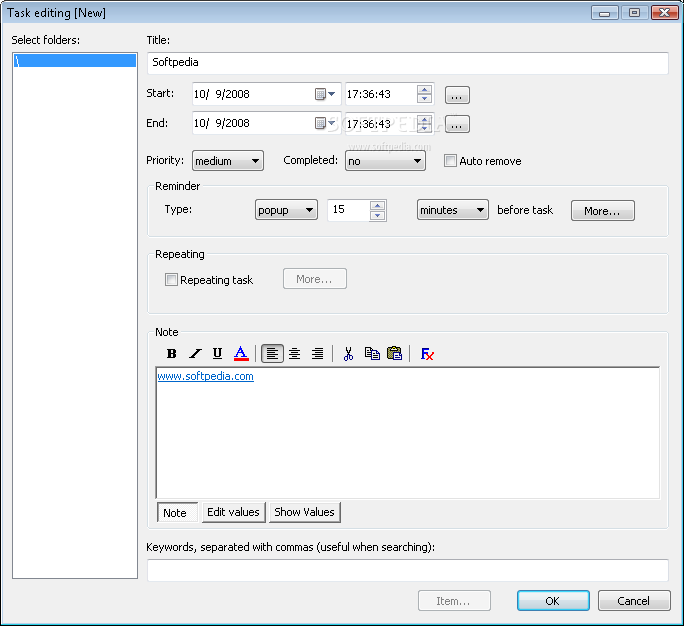684x626 pixels.
Task: Increase the End time value
Action: [x=424, y=119]
